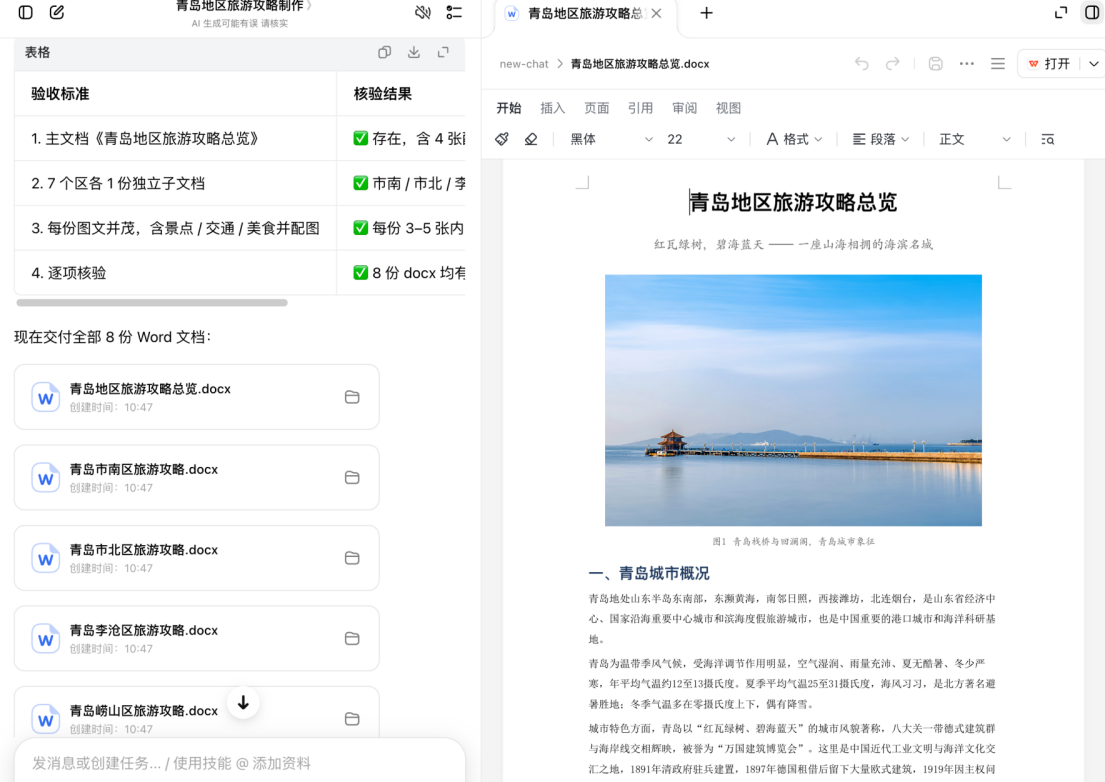Toggle the left sidebar panel icon

pyautogui.click(x=25, y=13)
